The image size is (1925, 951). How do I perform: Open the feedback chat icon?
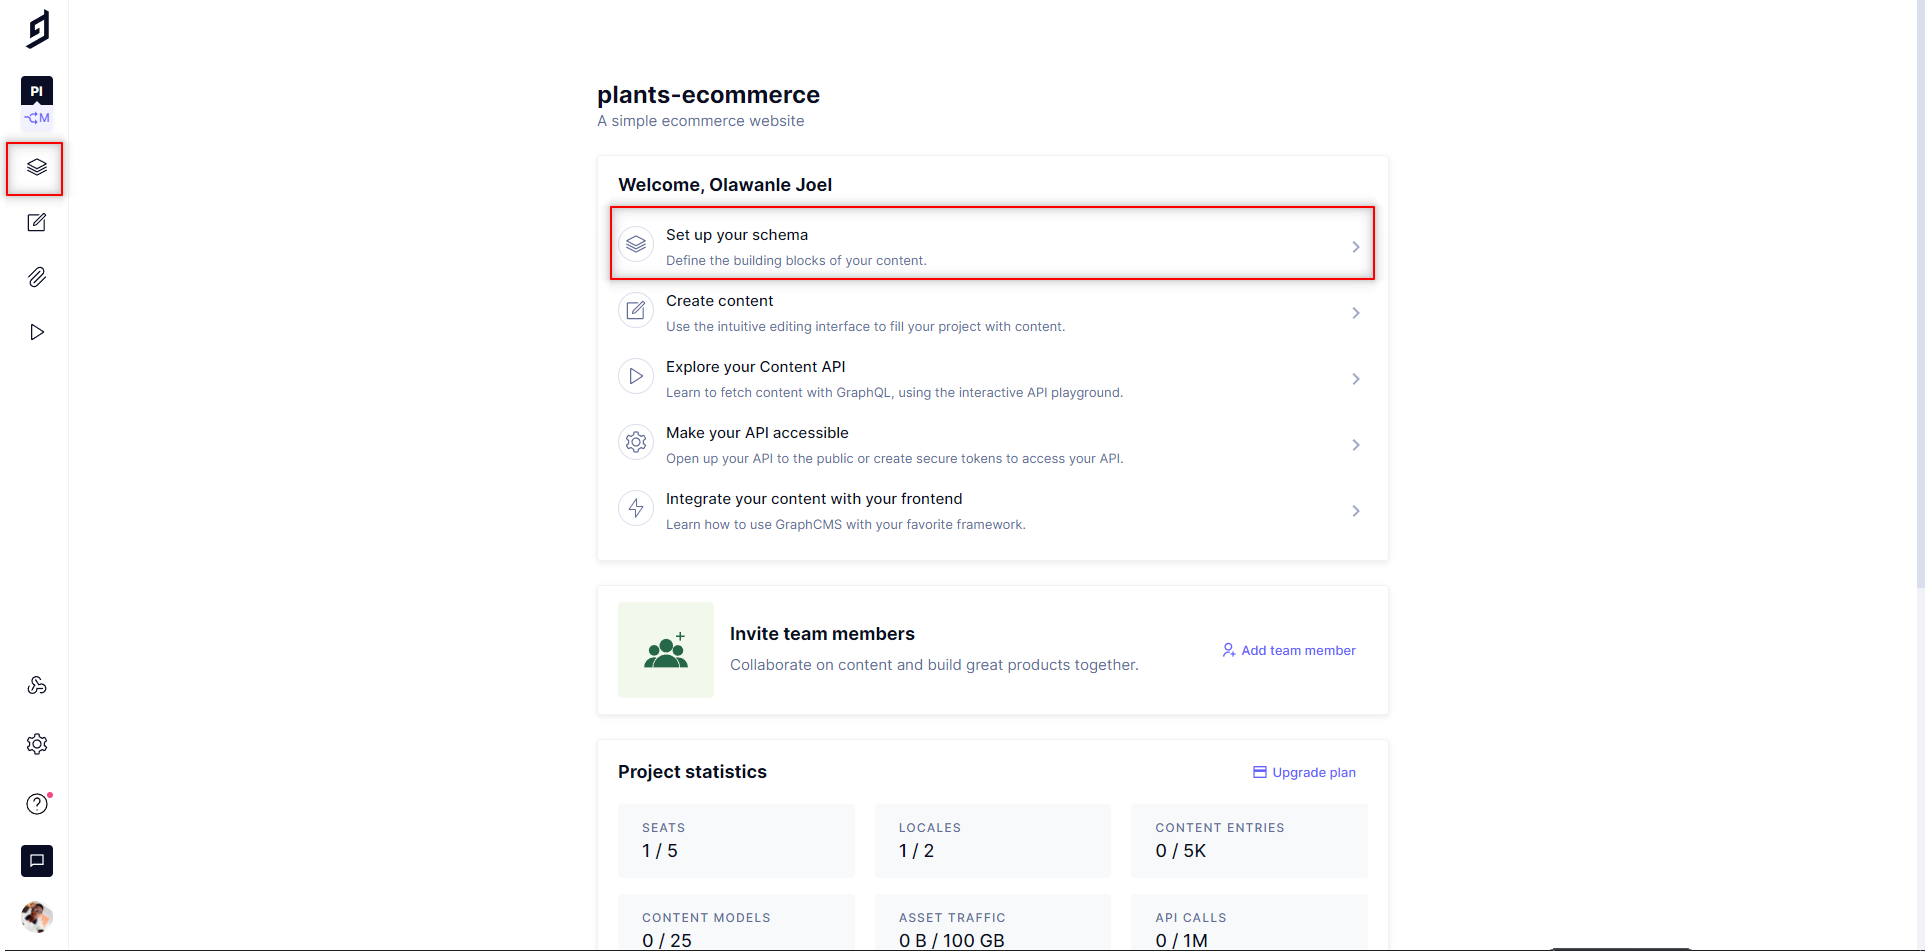pyautogui.click(x=36, y=861)
